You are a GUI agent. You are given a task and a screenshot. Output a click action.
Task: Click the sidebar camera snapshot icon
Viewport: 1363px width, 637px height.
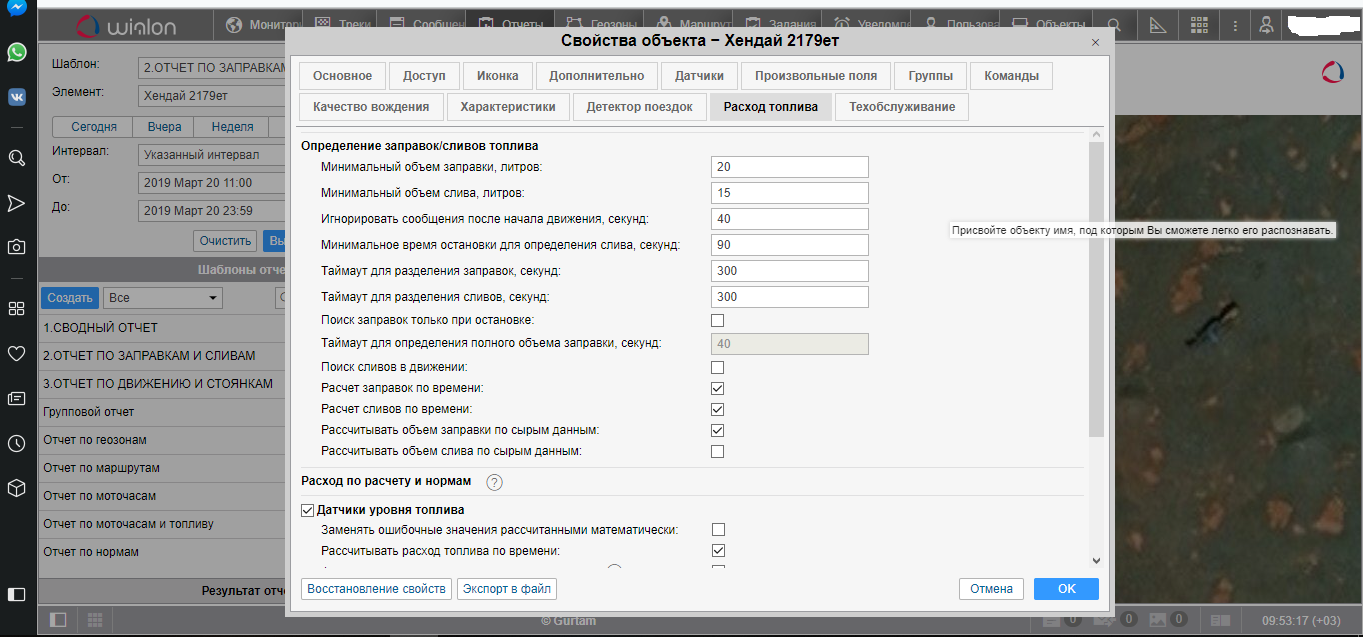[x=16, y=246]
